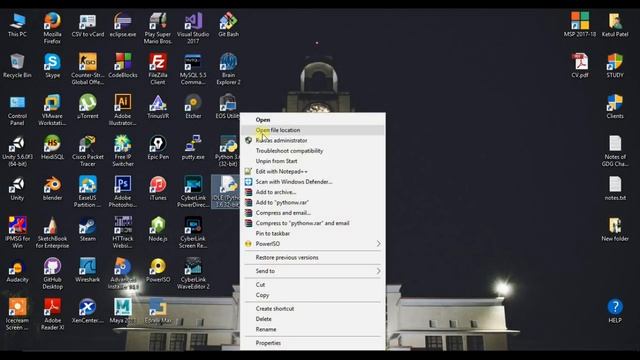Select the MySQL 5.5 Command Line shortcut

tap(193, 69)
